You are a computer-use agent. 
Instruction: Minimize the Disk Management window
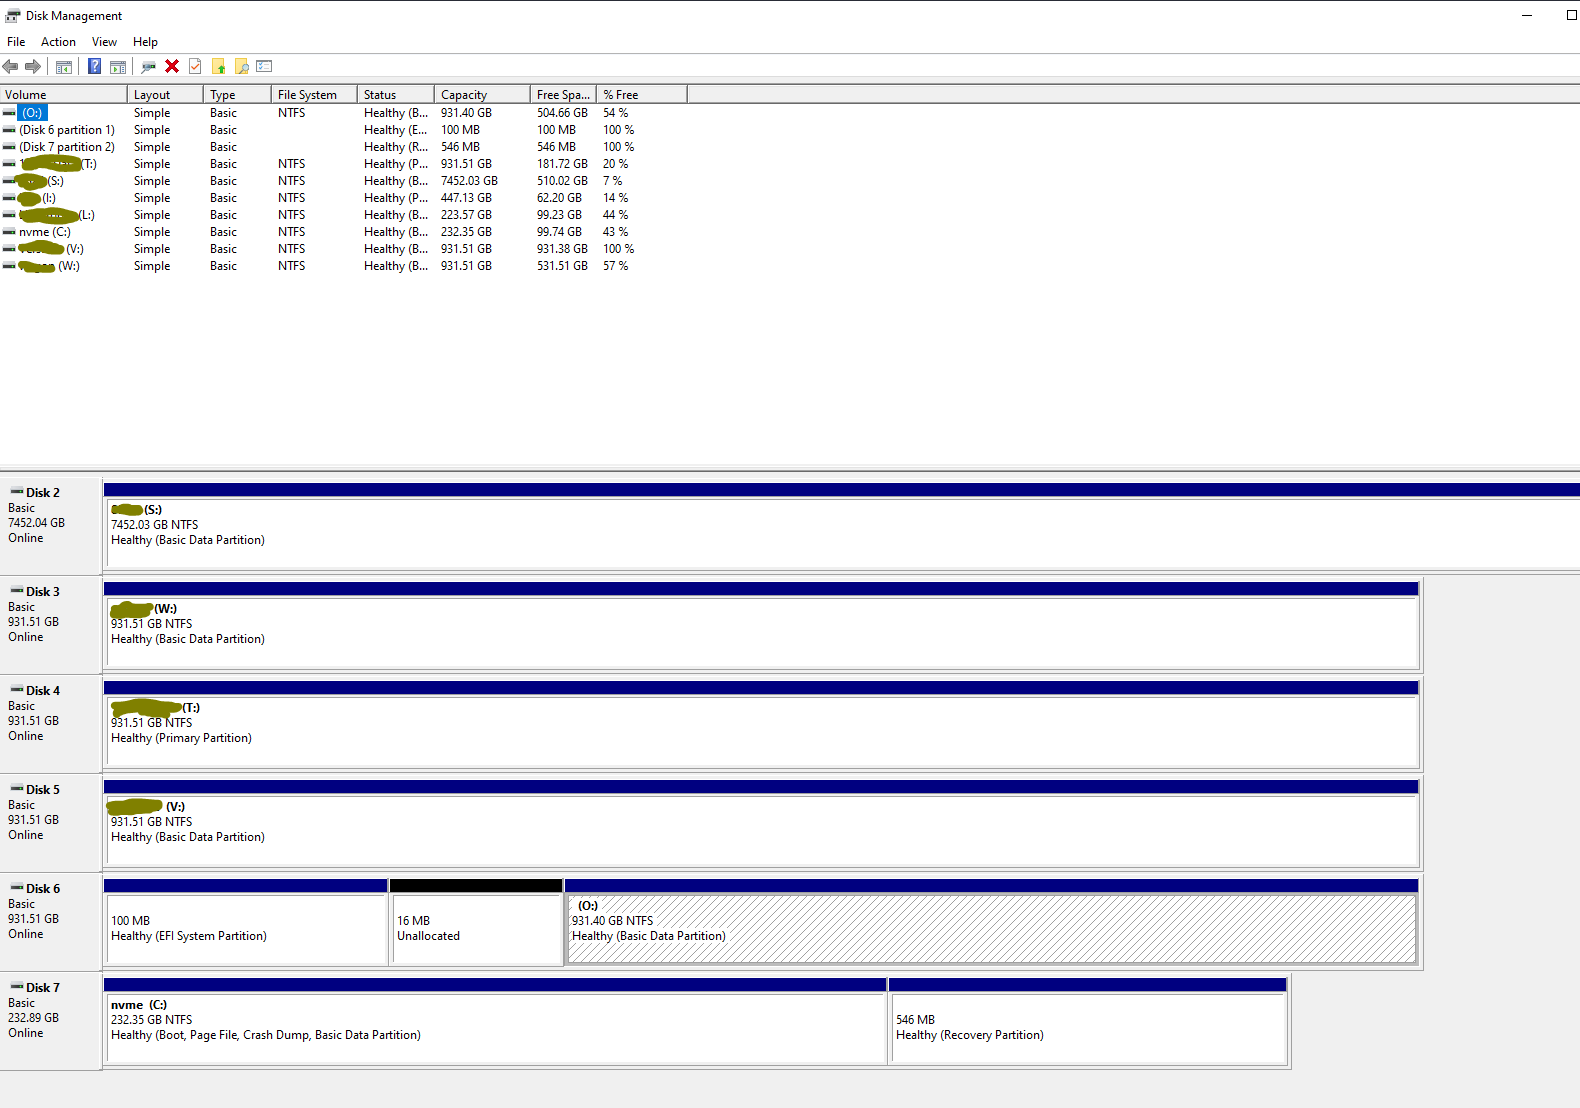pos(1527,15)
